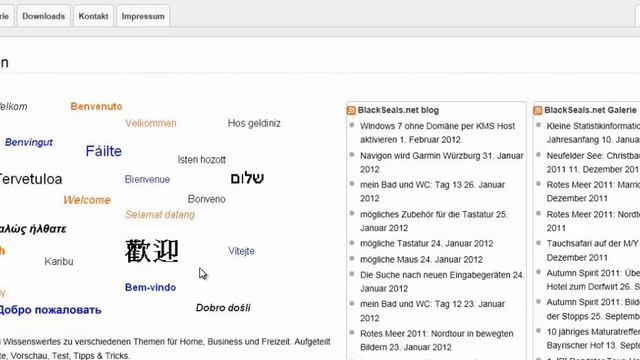Click the greeting 'Dobro došli'

point(223,308)
